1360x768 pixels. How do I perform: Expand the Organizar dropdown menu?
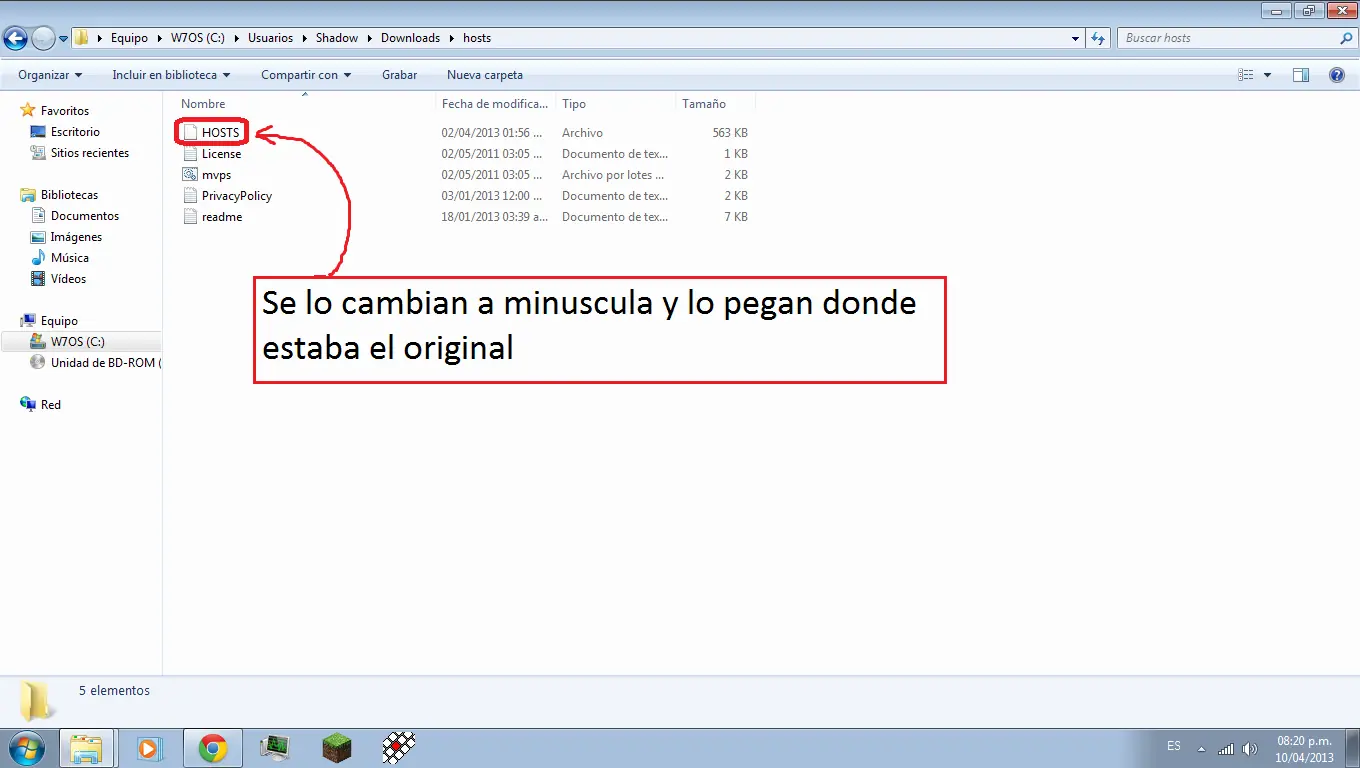50,75
